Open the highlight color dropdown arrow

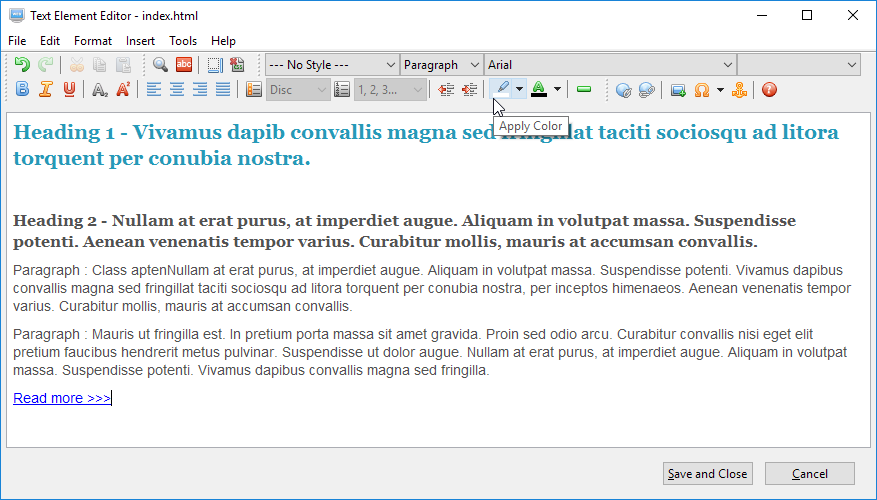pos(520,89)
